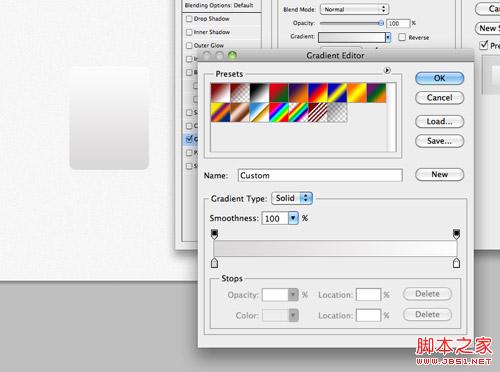Toggle Reverse checkbox in Layer Style

[x=402, y=37]
